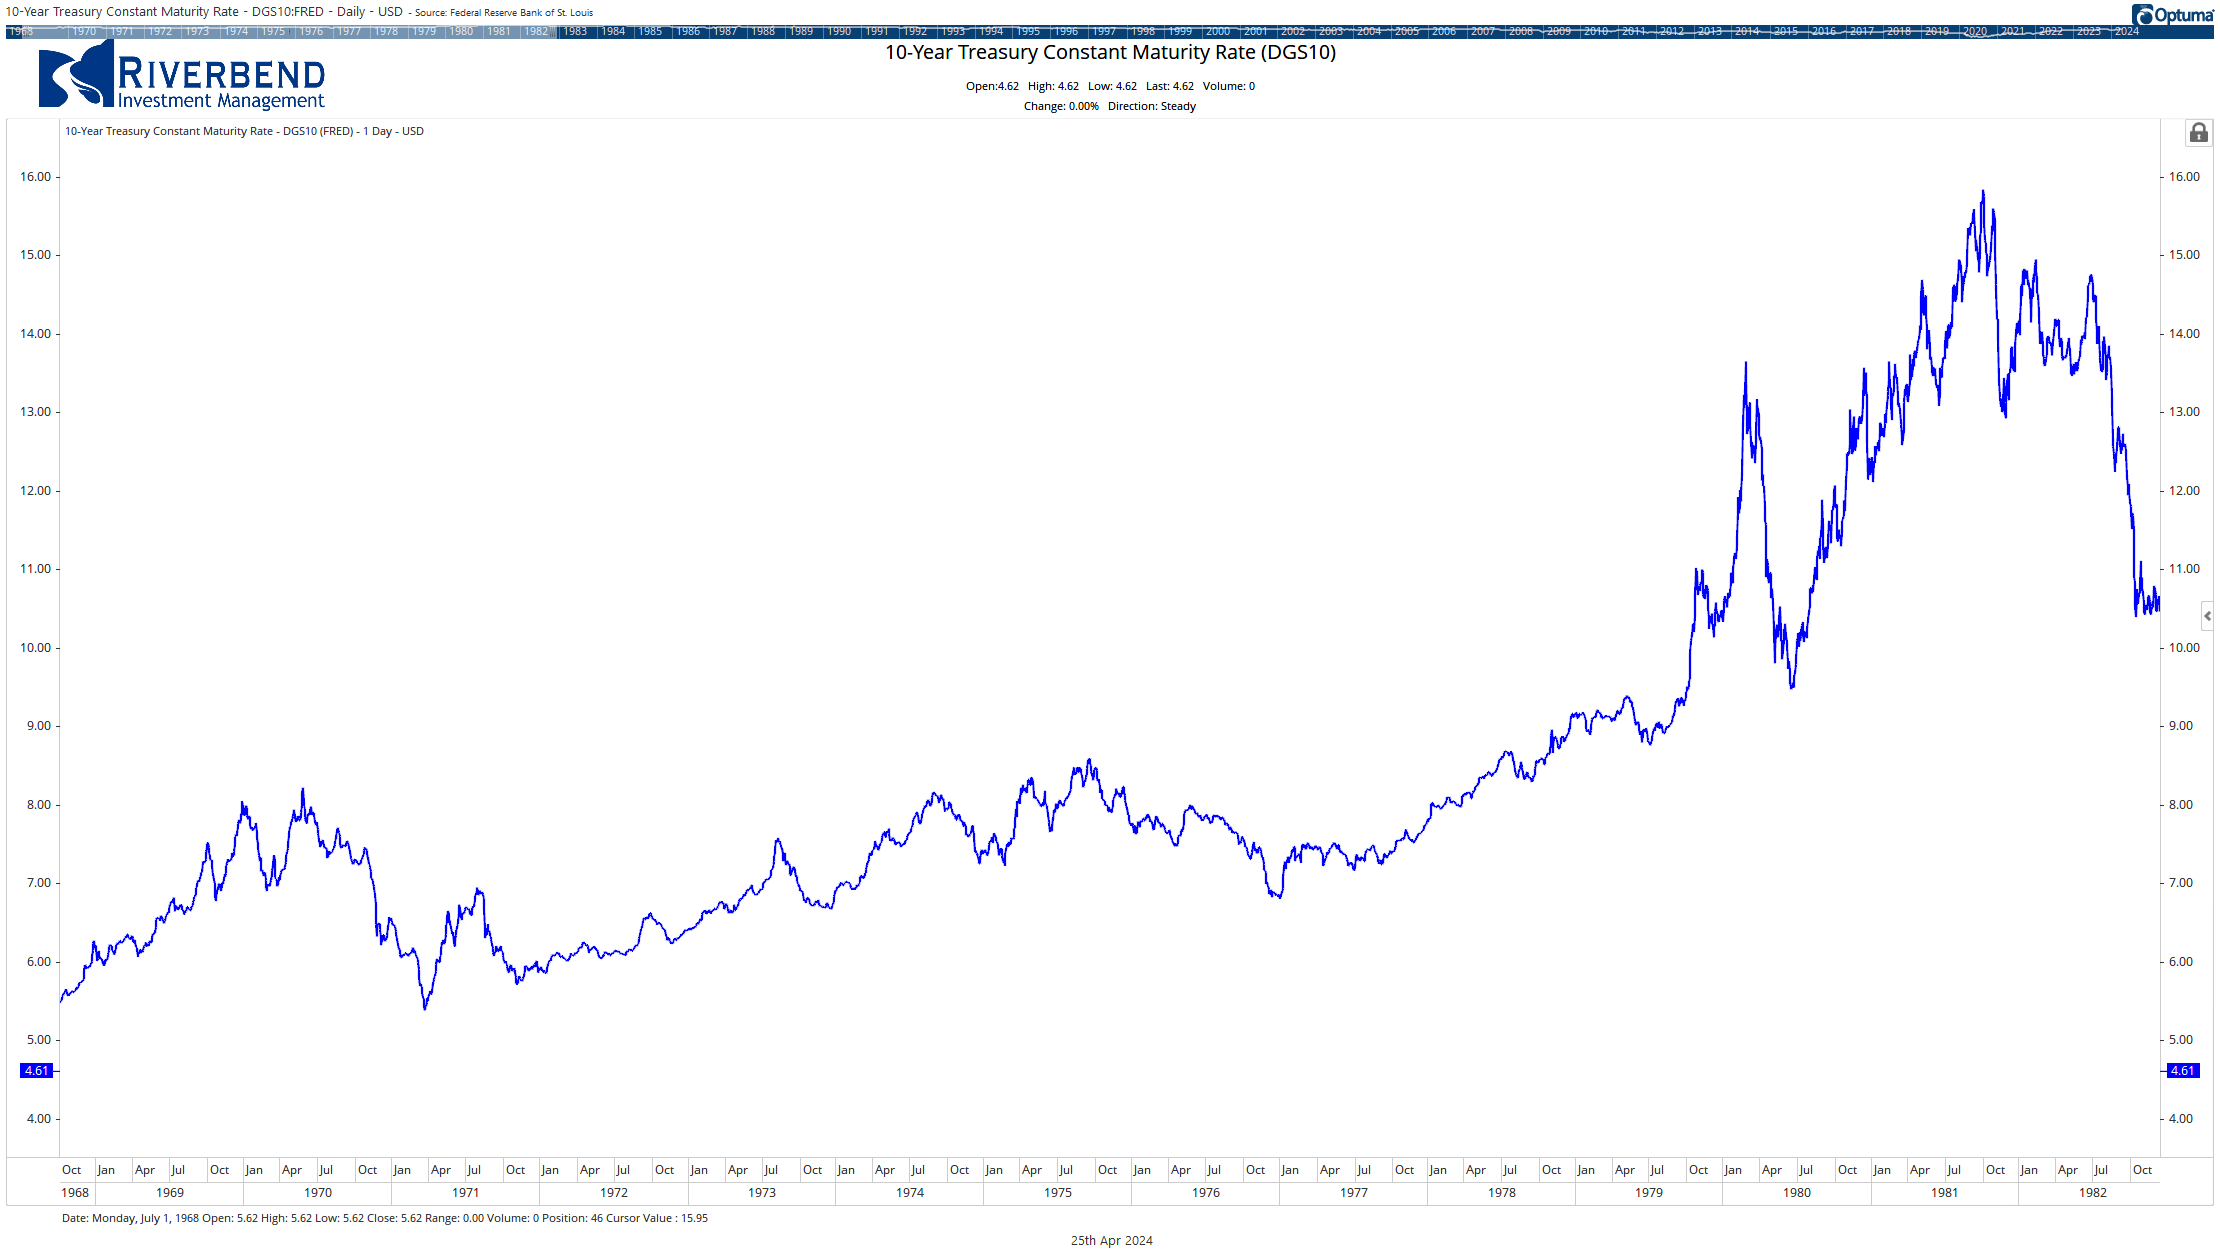Click 1975 in the highlighted timeline range
Image resolution: width=2220 pixels, height=1258 pixels.
[x=273, y=32]
